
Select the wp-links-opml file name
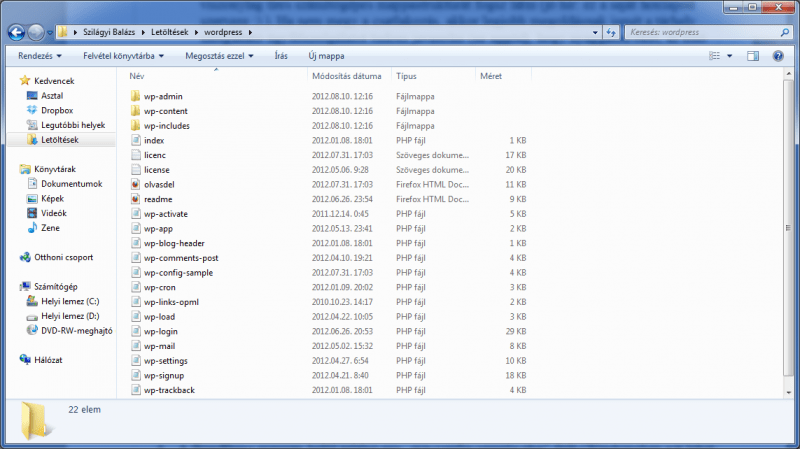pos(171,302)
